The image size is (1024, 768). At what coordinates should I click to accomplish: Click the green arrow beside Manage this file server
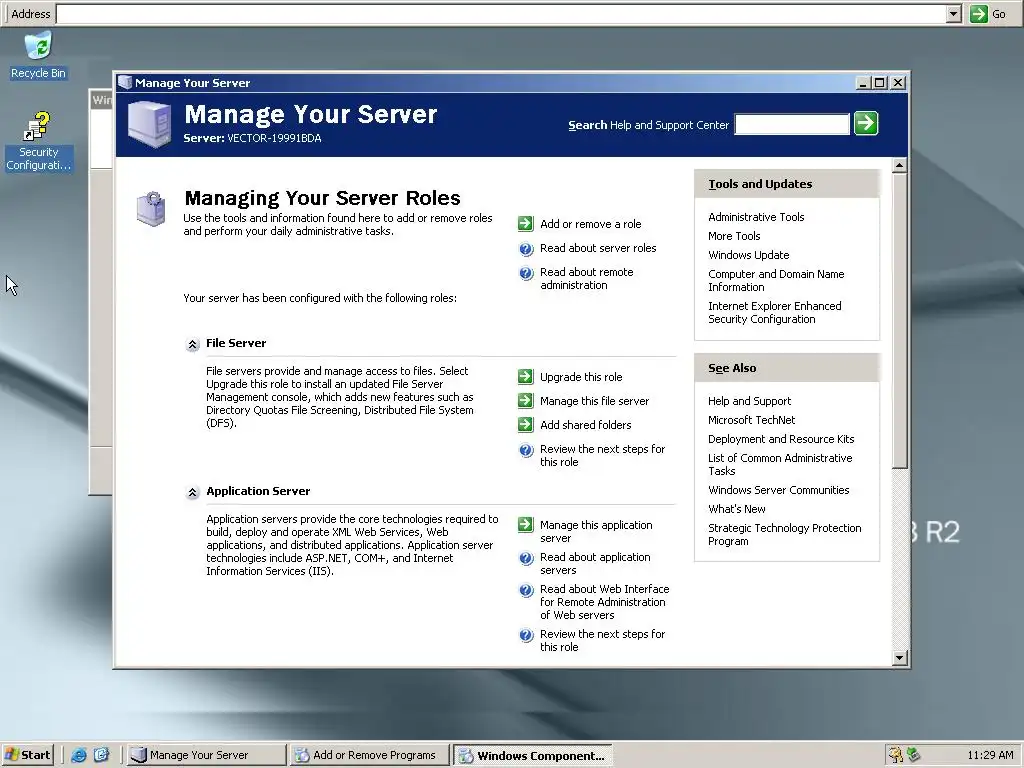coord(526,401)
